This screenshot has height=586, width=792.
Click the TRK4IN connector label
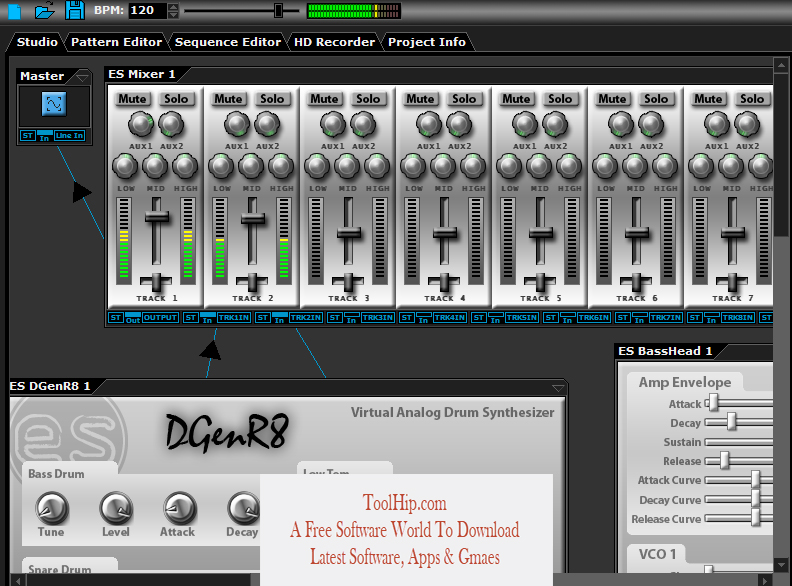point(450,317)
